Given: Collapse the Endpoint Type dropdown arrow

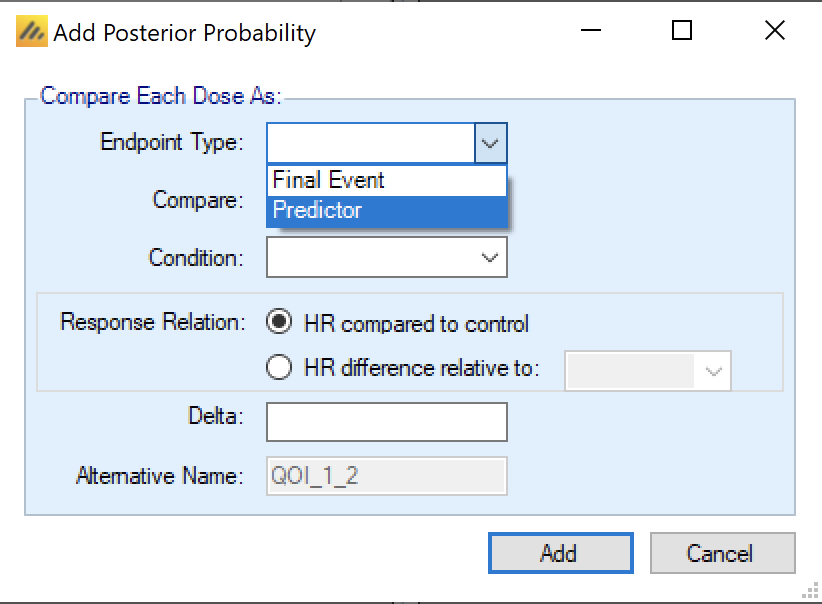Looking at the screenshot, I should 489,143.
